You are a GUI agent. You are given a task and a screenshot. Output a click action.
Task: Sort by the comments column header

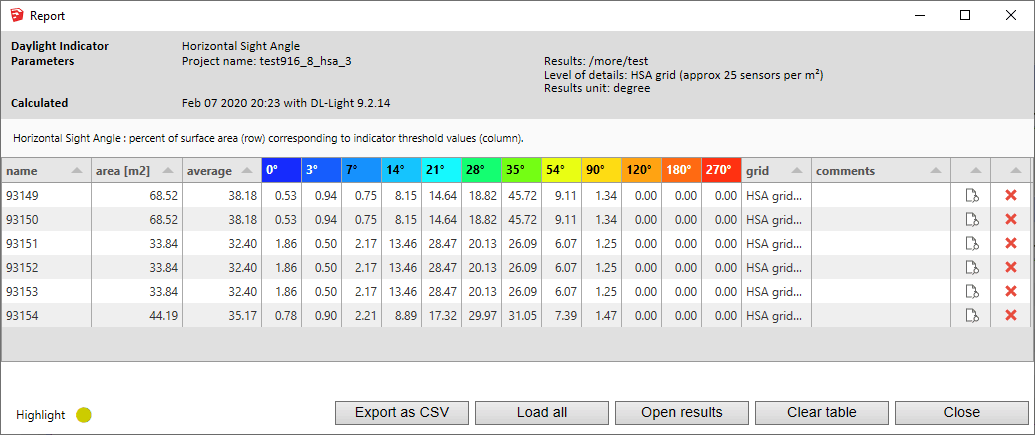tap(881, 170)
